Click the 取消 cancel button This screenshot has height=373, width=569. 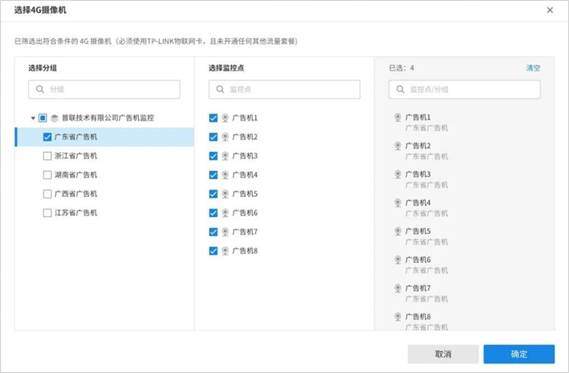click(x=443, y=354)
